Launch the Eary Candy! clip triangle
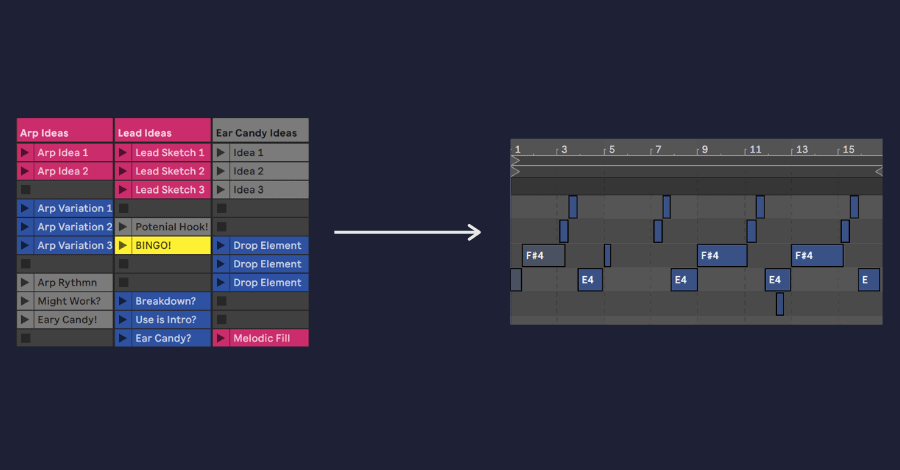The width and height of the screenshot is (900, 470). coord(25,320)
